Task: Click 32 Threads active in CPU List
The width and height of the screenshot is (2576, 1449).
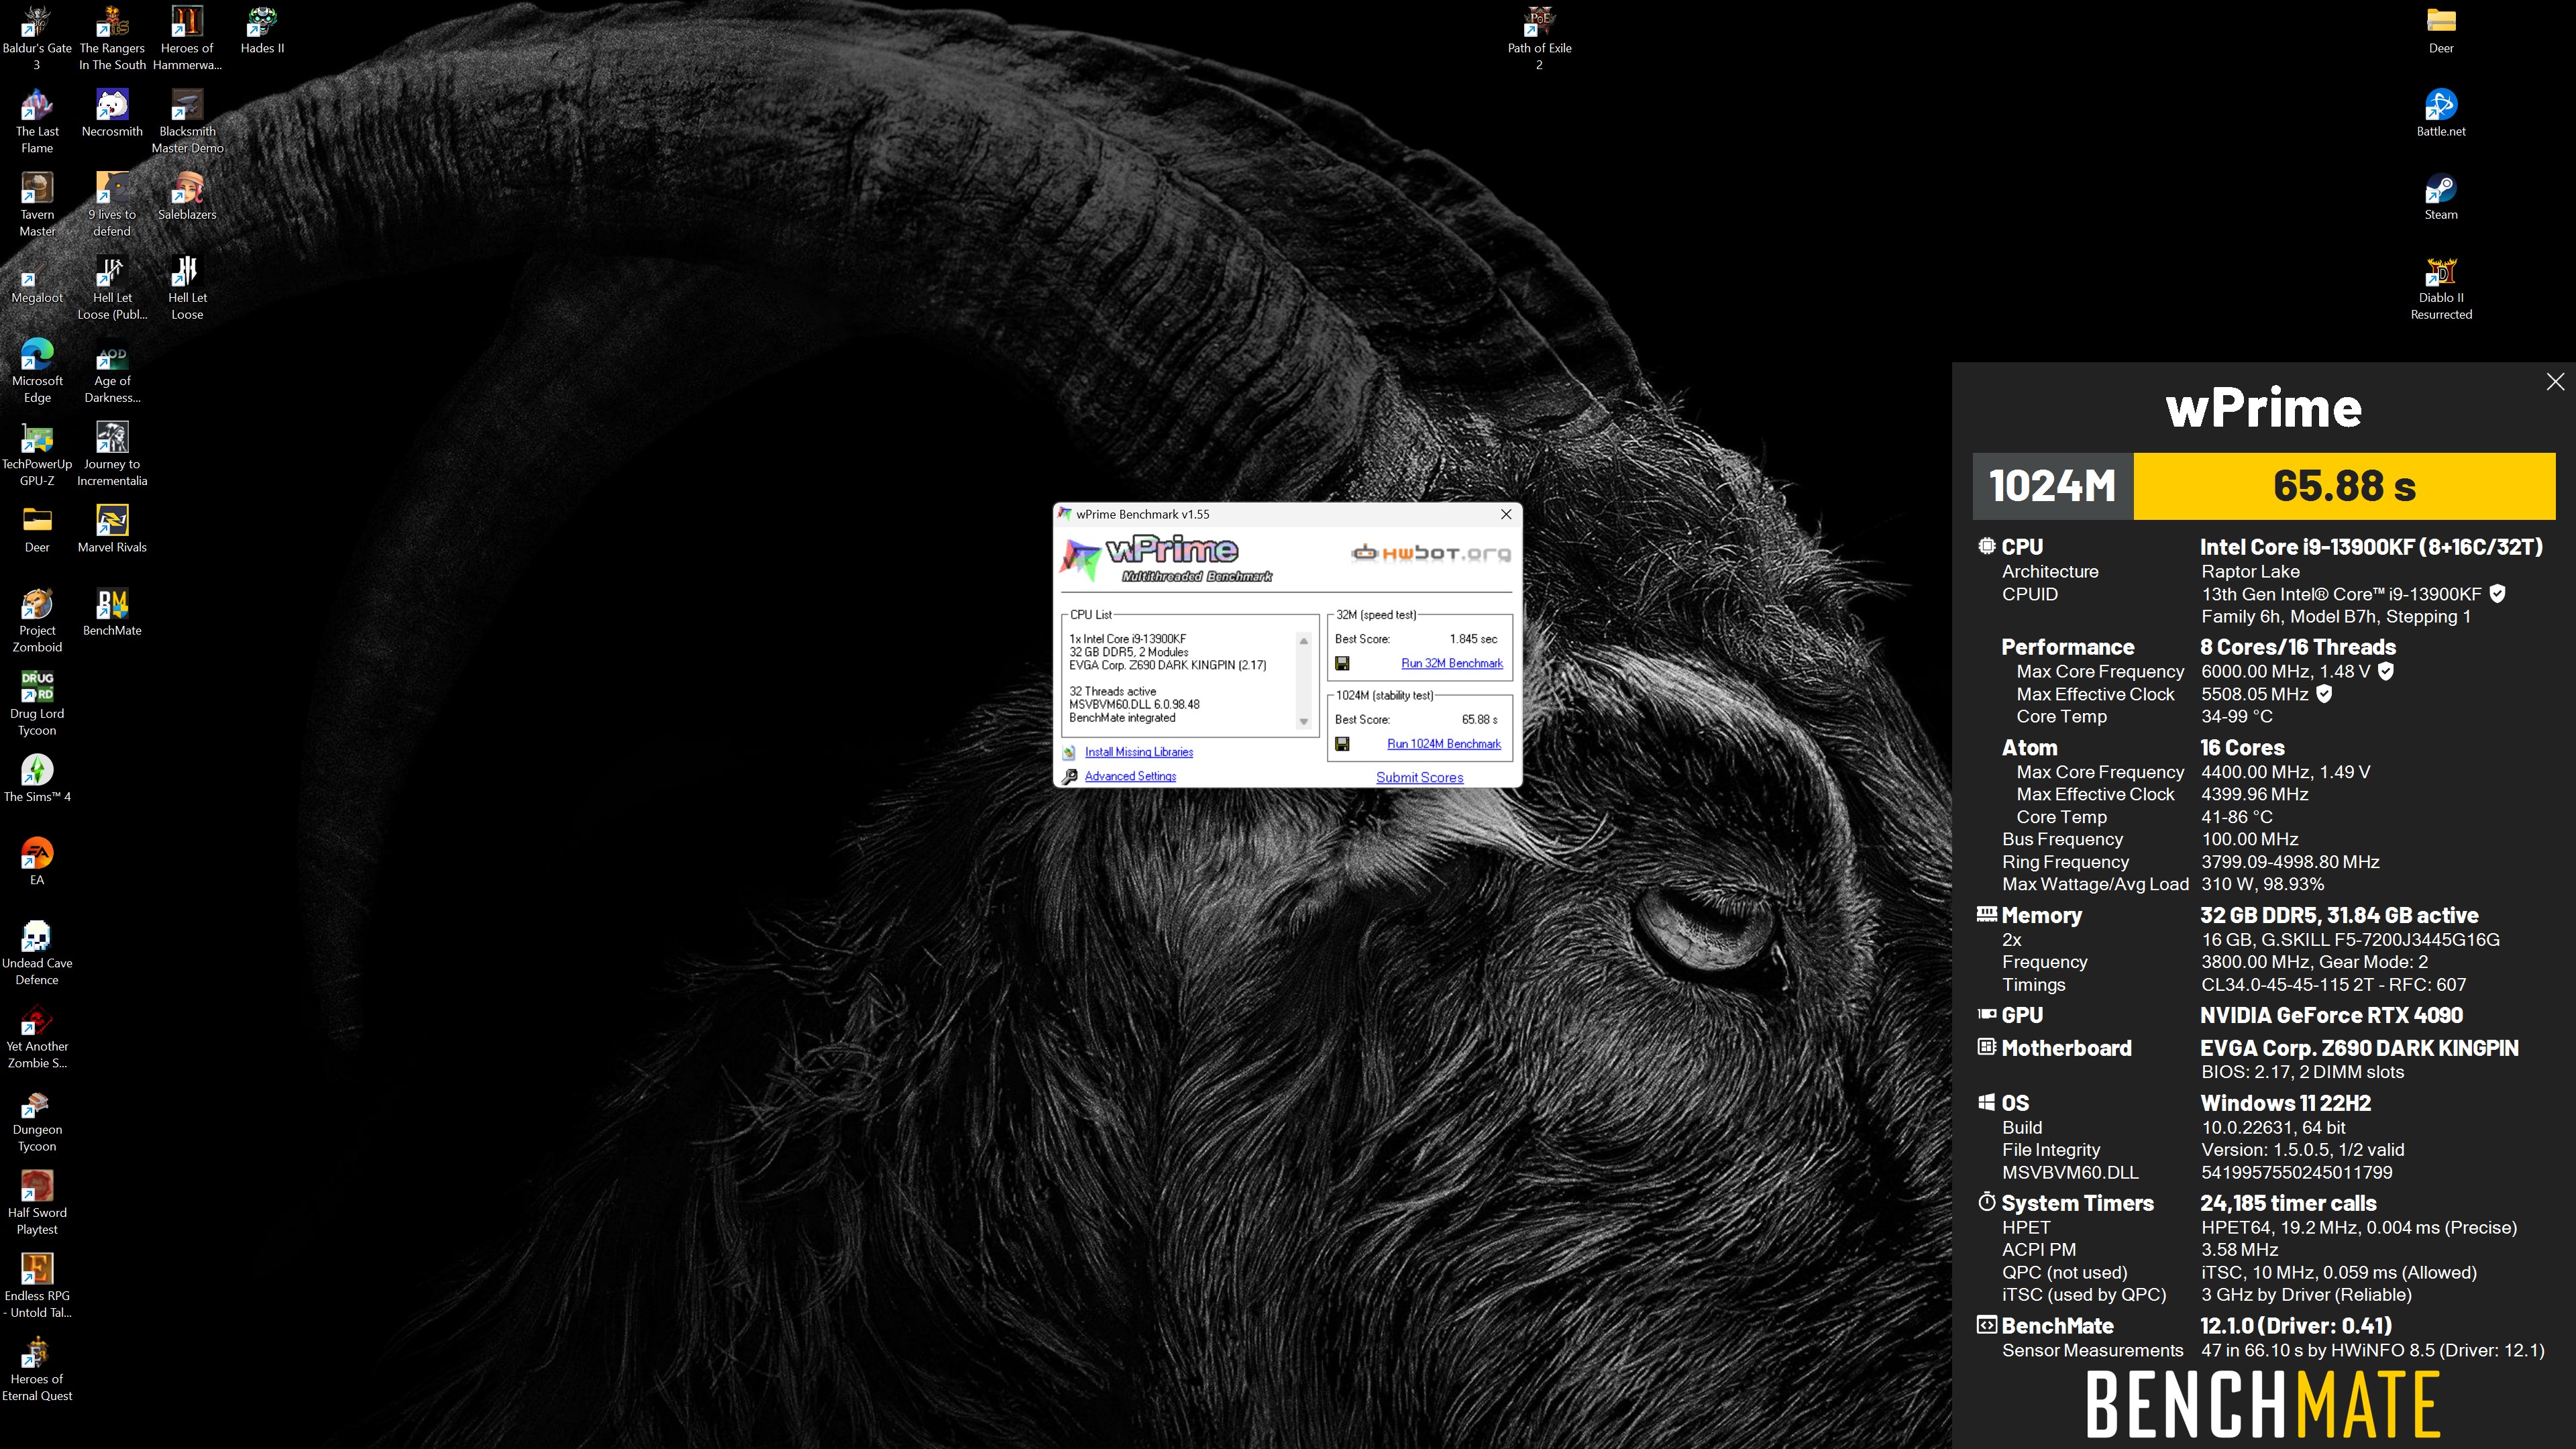Action: click(1112, 691)
